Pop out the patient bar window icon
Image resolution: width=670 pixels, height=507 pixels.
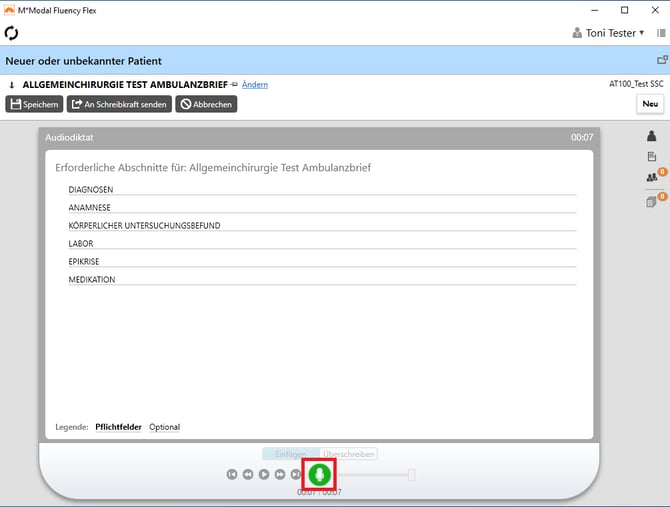(661, 61)
